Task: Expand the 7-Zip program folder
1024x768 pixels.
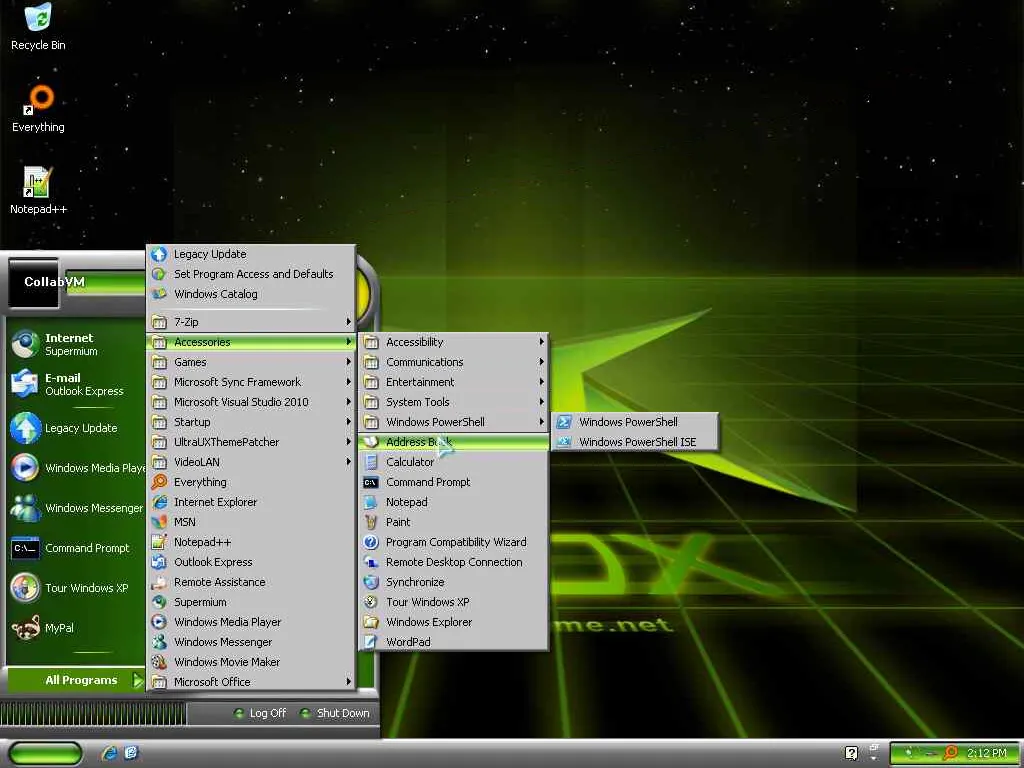Action: (251, 322)
